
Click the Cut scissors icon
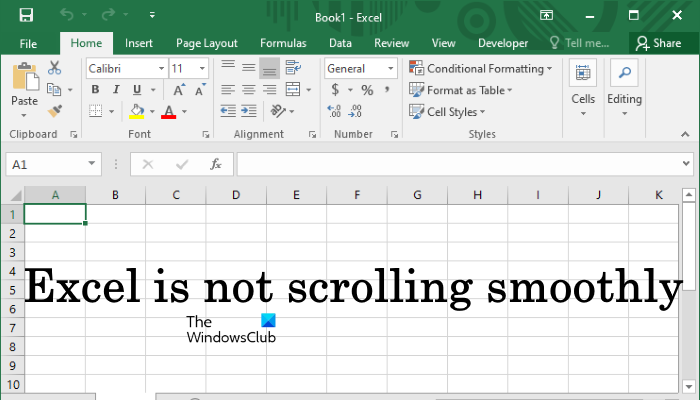pos(54,68)
